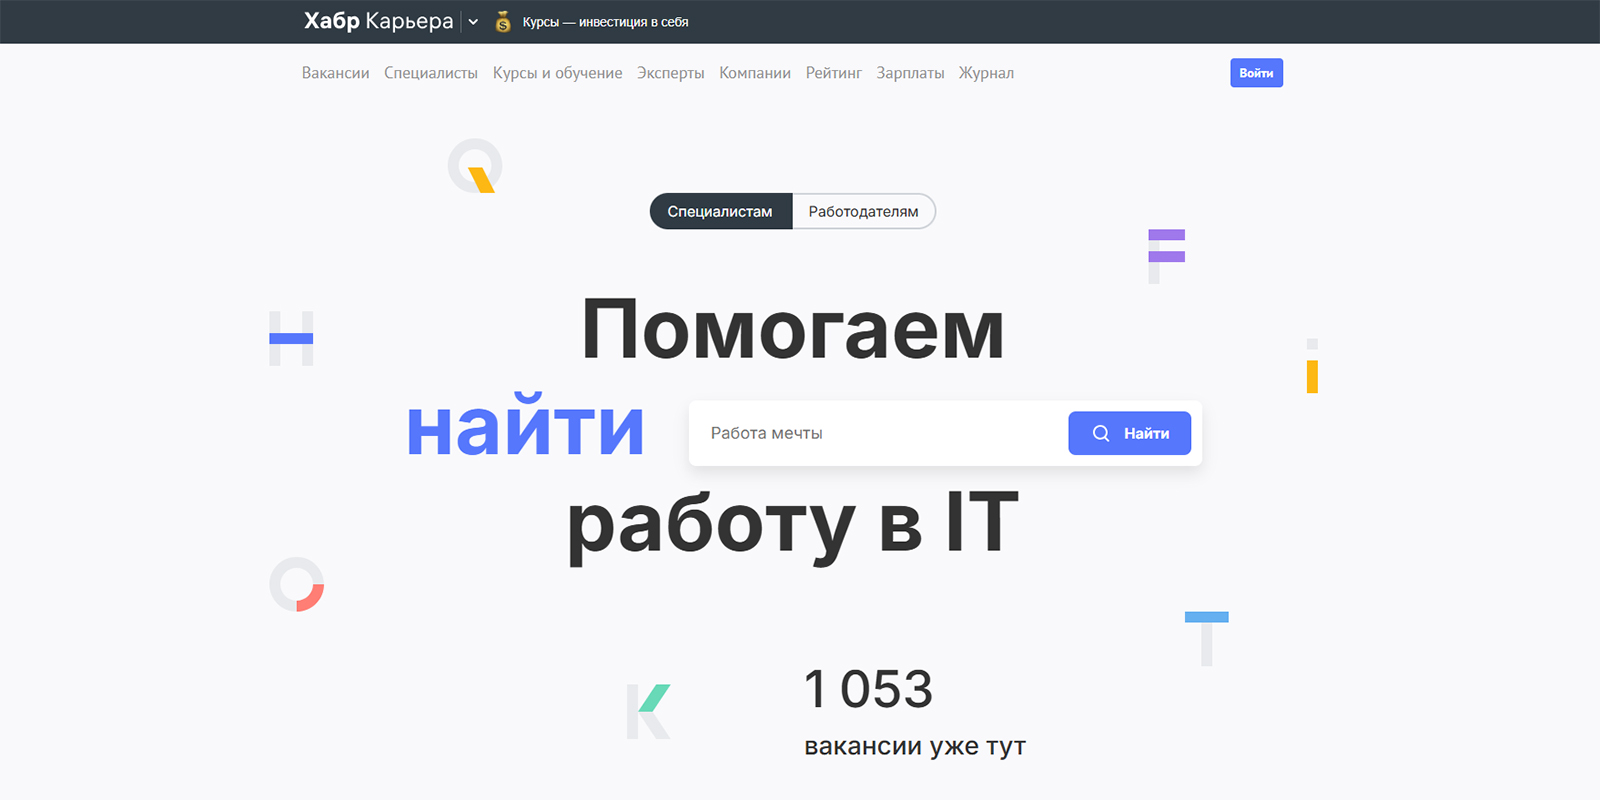Viewport: 1600px width, 800px height.
Task: Click the Найти search button
Action: pyautogui.click(x=1130, y=433)
